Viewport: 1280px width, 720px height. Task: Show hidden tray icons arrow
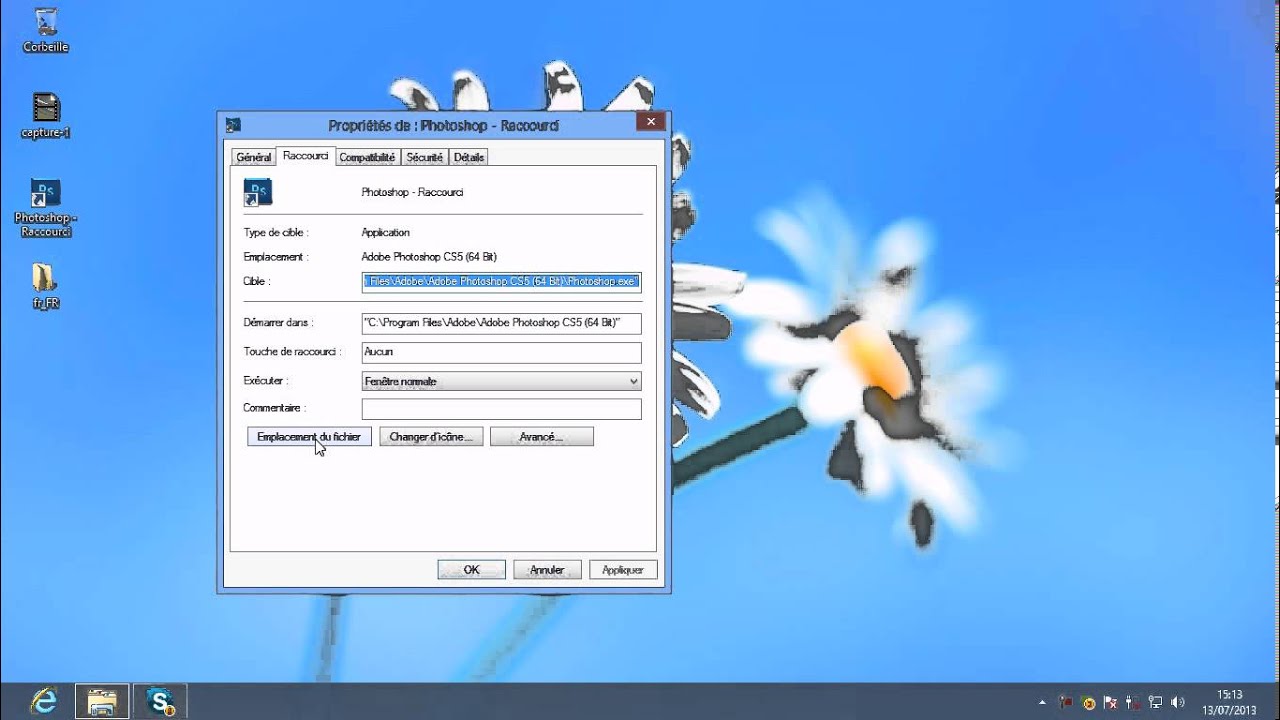[x=1043, y=702]
